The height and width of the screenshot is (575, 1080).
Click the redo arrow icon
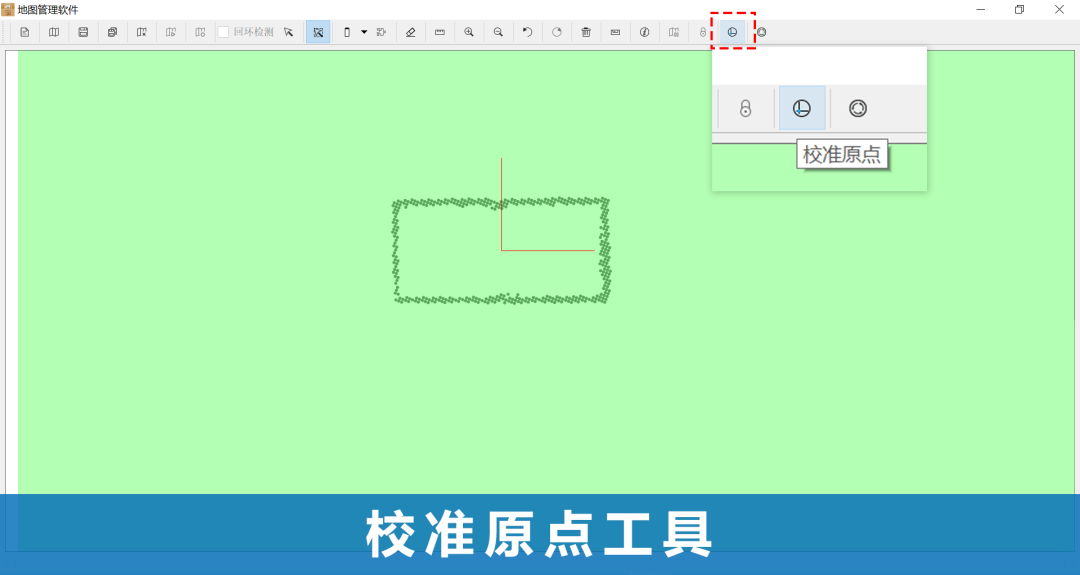pos(557,32)
